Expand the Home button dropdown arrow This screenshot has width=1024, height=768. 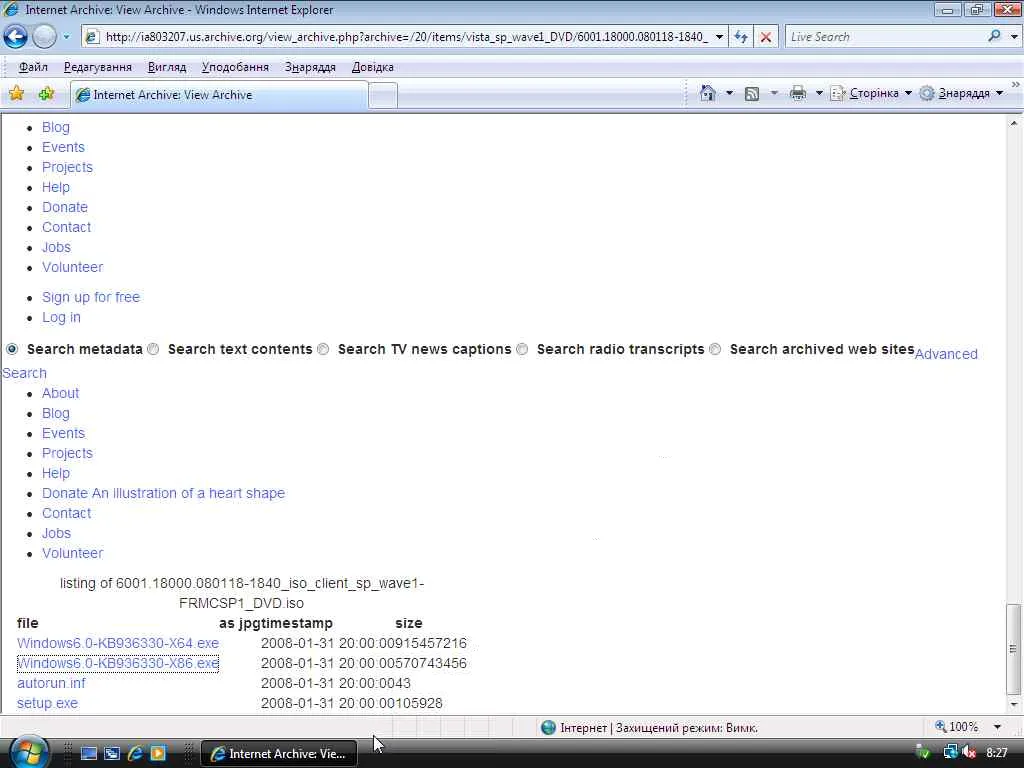click(729, 93)
